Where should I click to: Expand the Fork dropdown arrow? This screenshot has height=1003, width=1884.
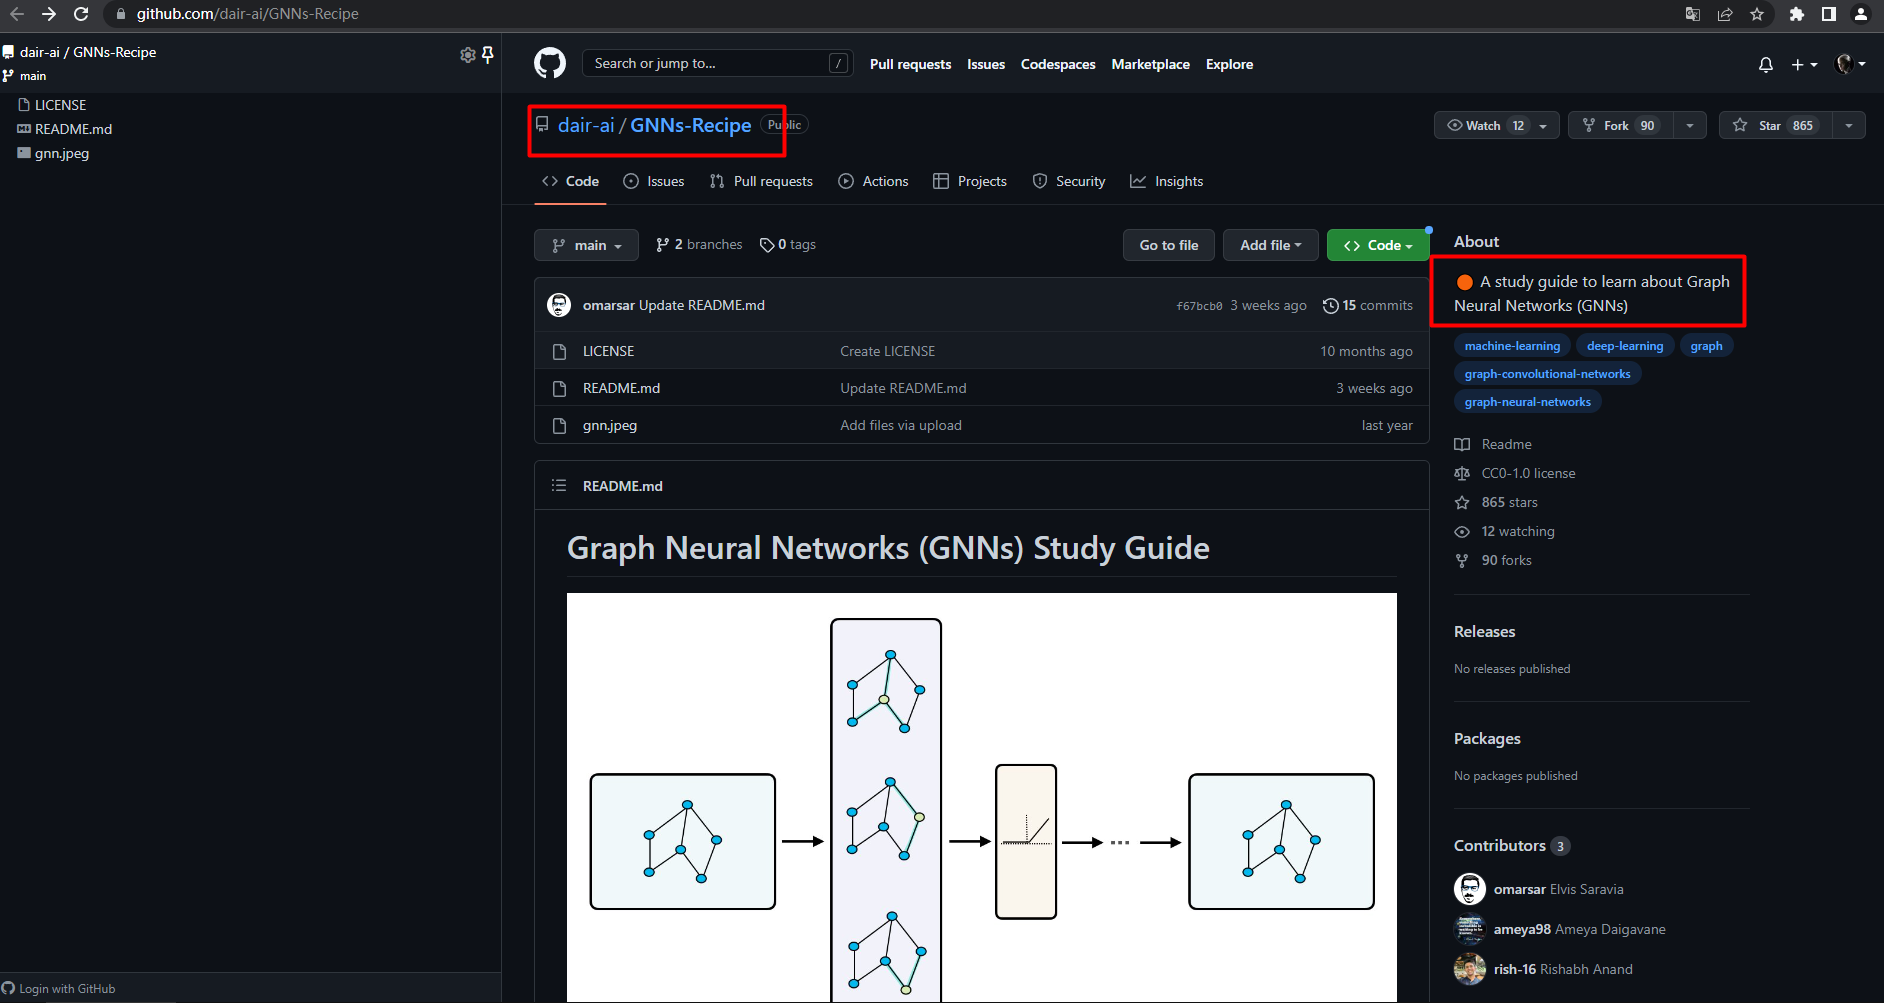[x=1690, y=125]
